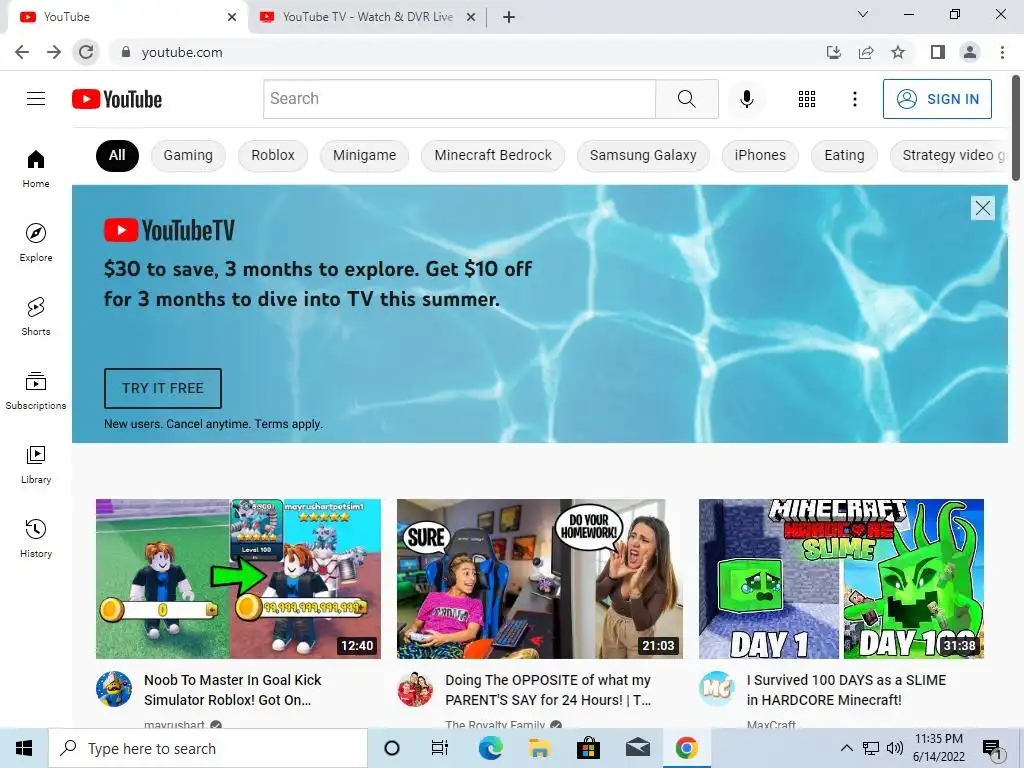Switch to YouTube TV tab

[367, 17]
